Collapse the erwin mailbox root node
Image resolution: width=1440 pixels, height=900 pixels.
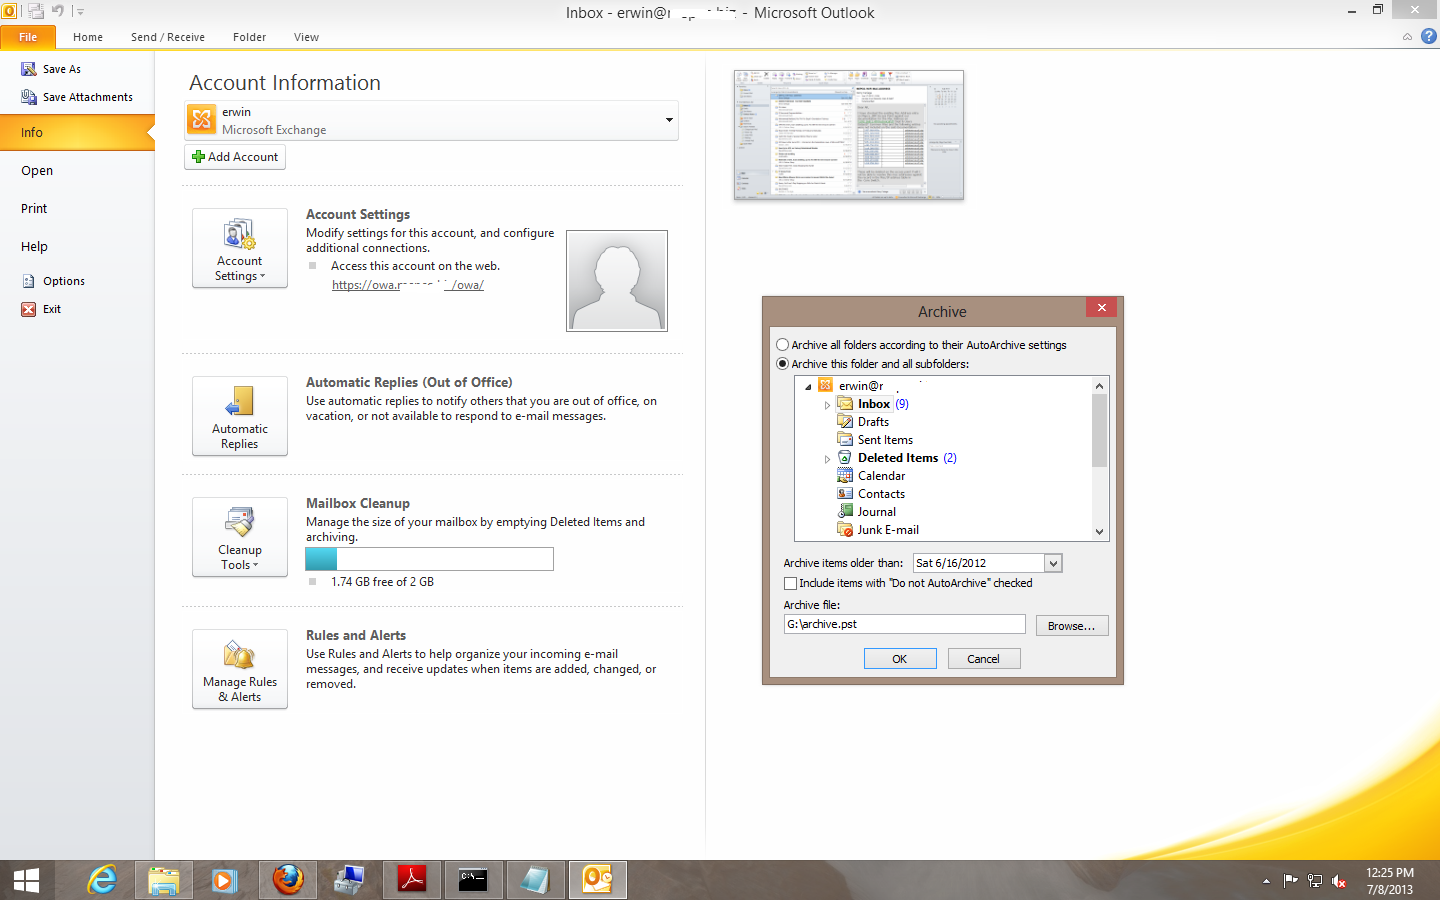[808, 387]
